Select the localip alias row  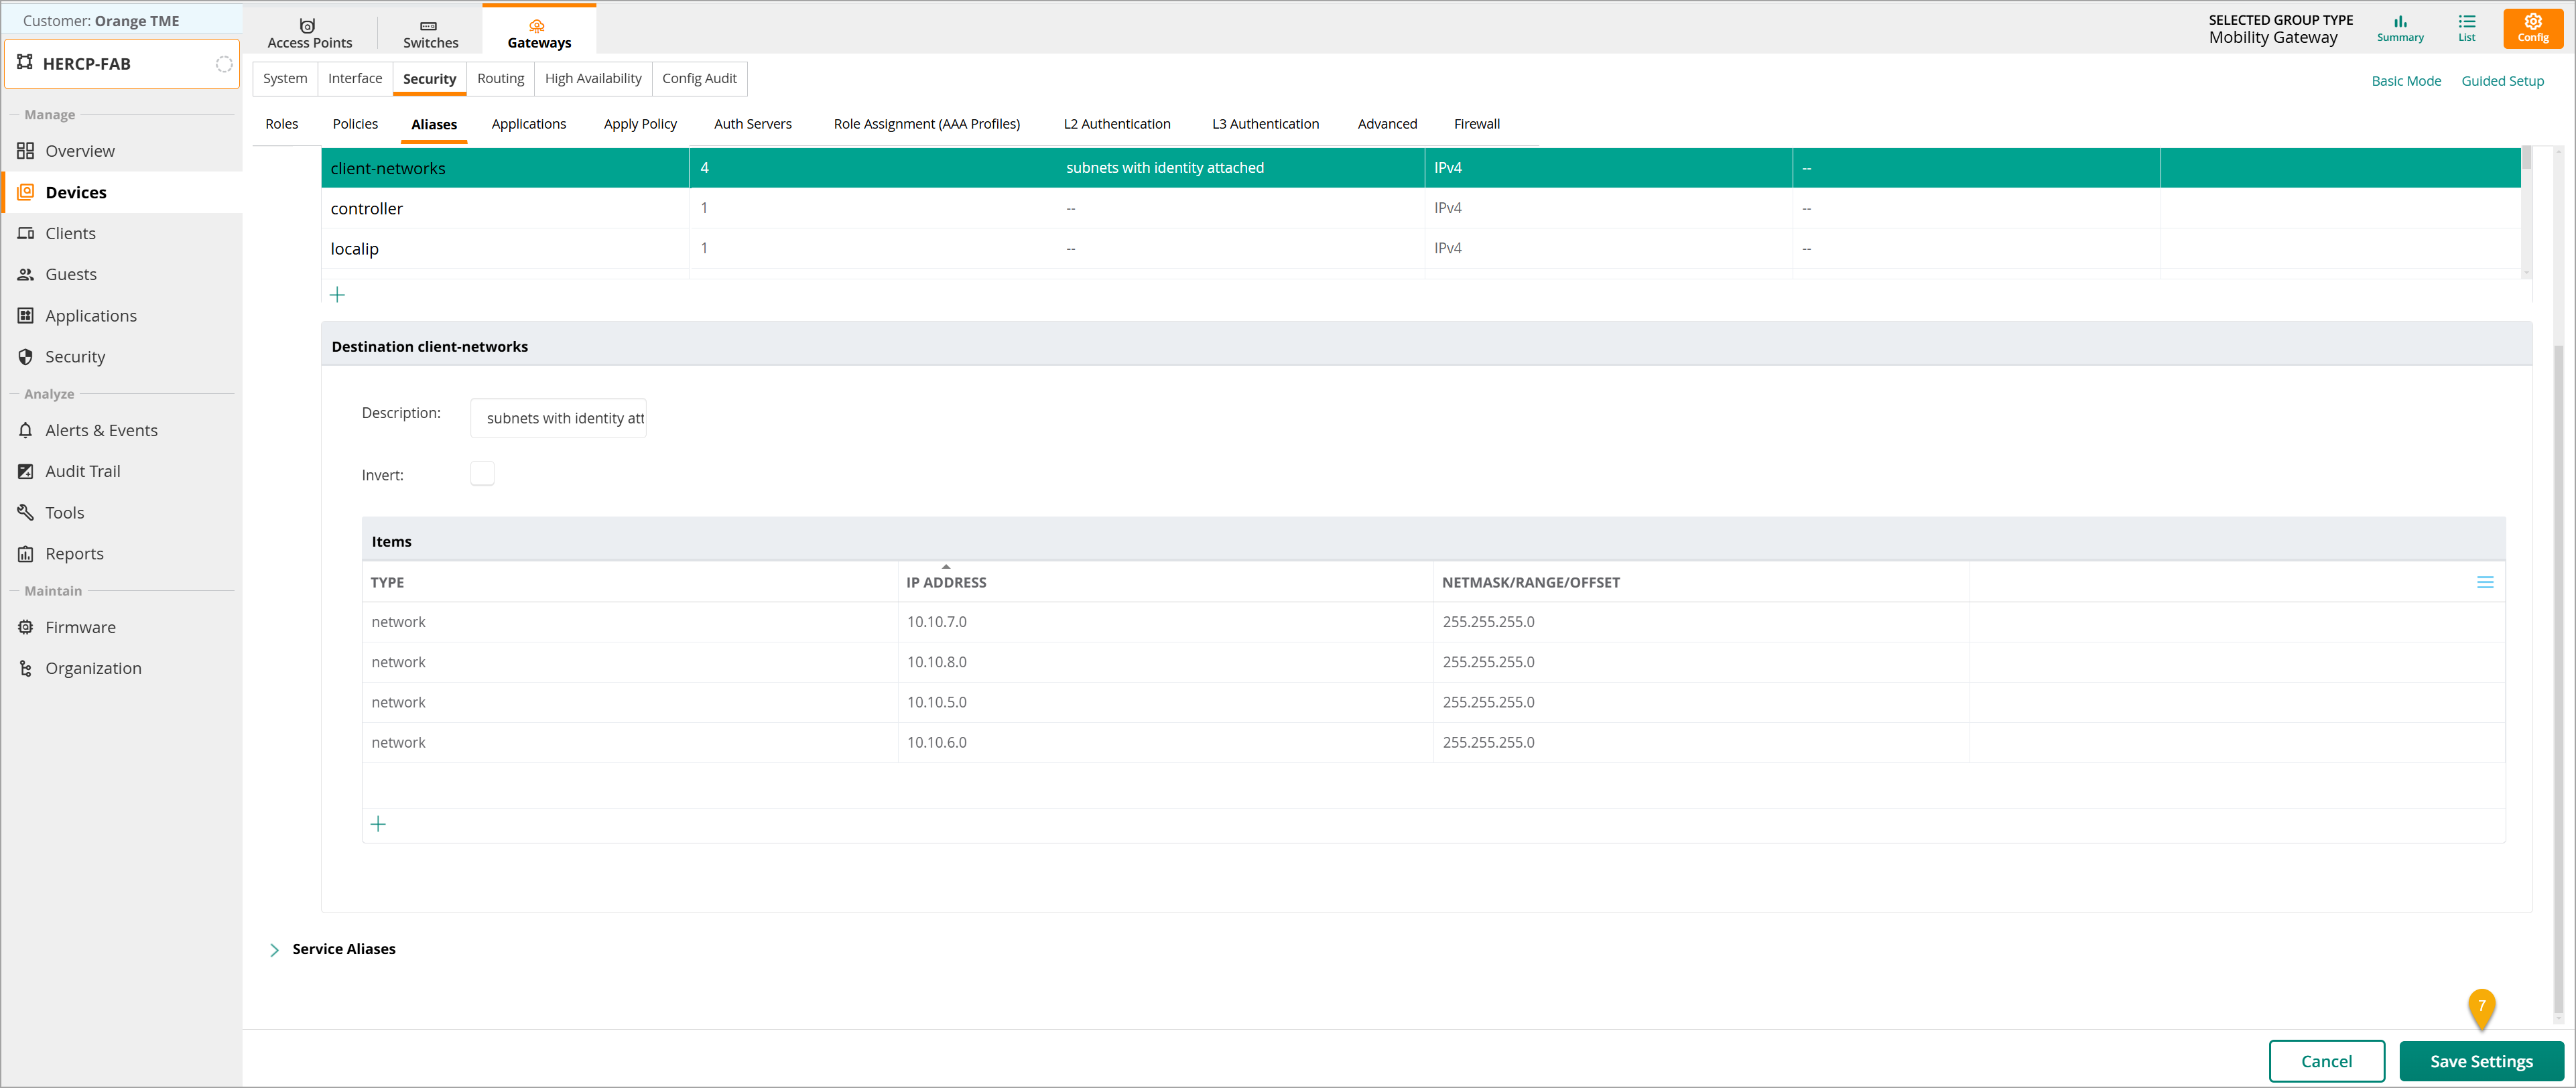coord(1420,248)
